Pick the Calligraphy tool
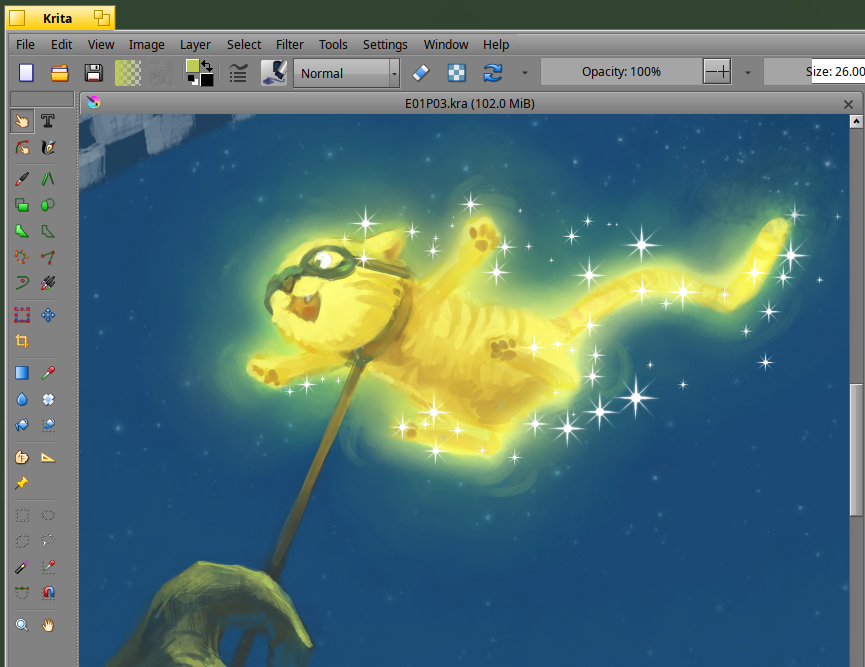The height and width of the screenshot is (667, 865). click(x=48, y=147)
